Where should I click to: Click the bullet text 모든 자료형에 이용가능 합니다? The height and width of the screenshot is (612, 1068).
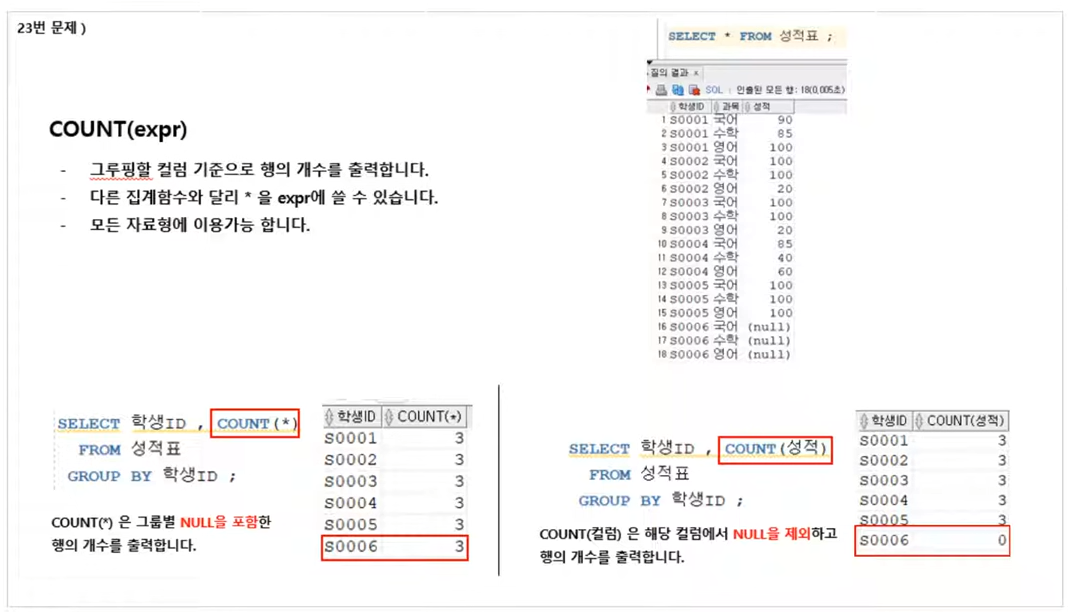click(x=200, y=225)
